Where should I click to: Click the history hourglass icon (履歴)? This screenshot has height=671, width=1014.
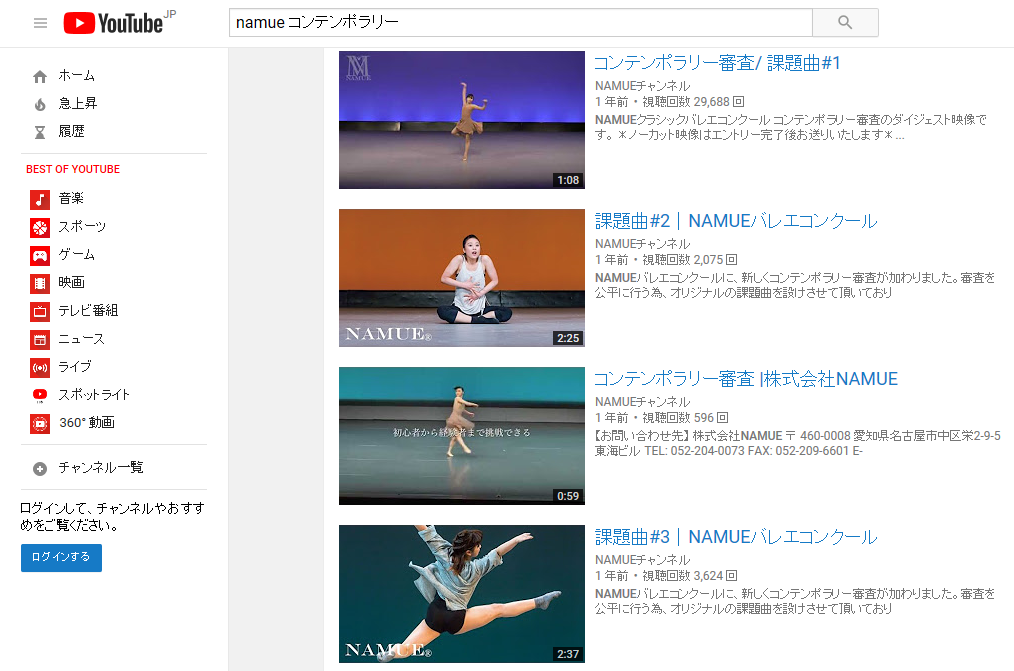(40, 132)
